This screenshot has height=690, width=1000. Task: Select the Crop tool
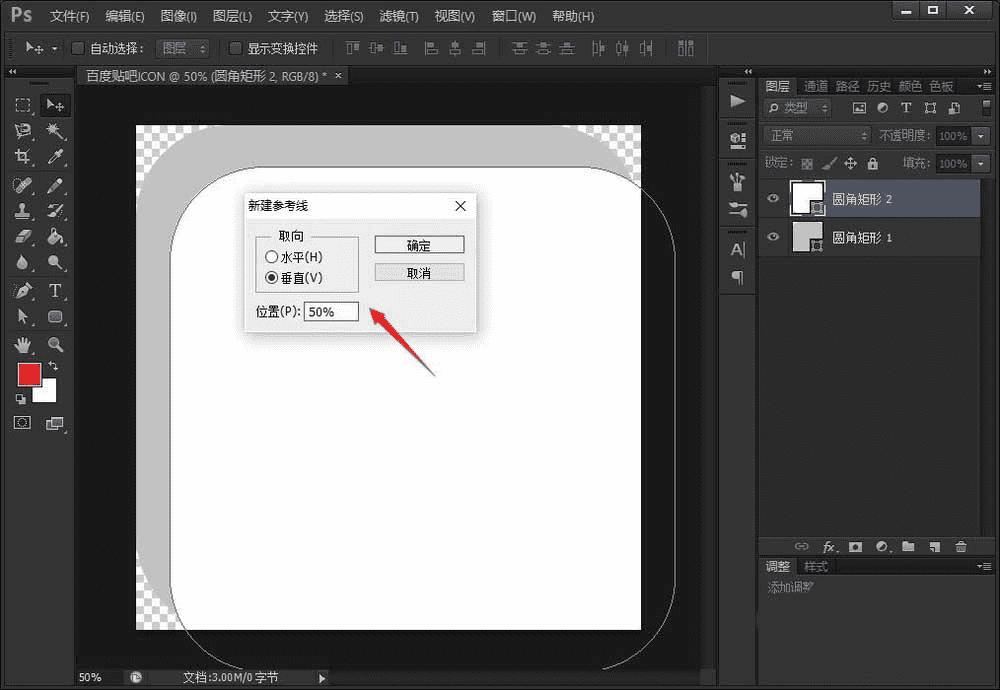(22, 157)
